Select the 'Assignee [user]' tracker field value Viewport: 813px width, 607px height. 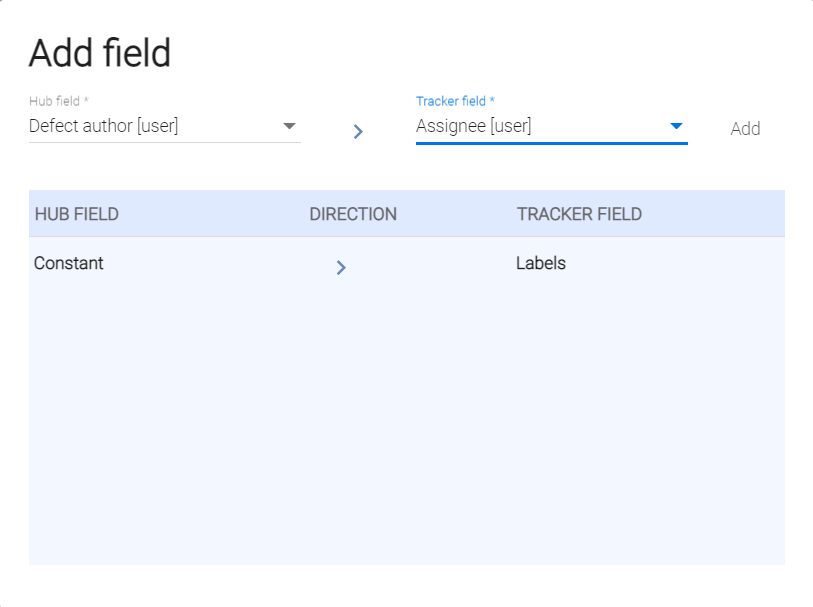474,126
